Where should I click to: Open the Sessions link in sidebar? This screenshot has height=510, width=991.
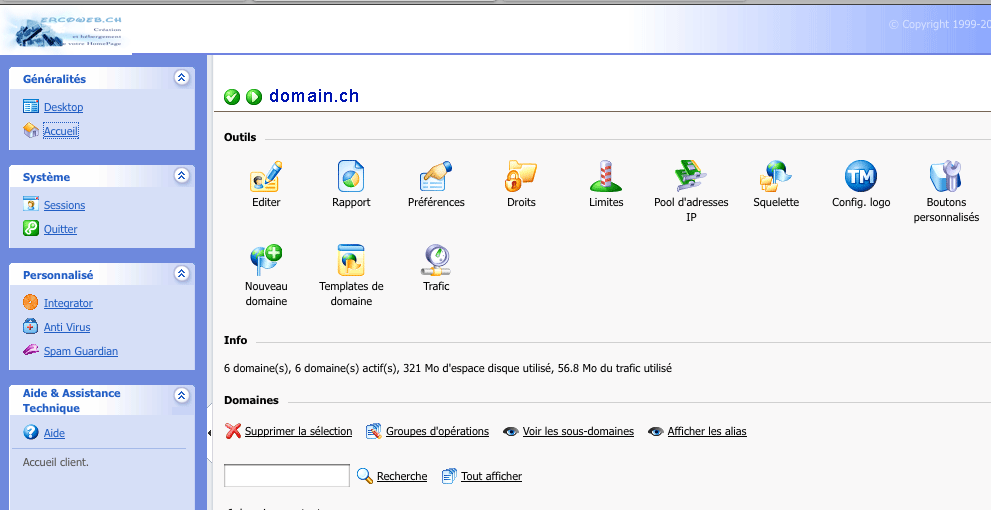(x=64, y=206)
